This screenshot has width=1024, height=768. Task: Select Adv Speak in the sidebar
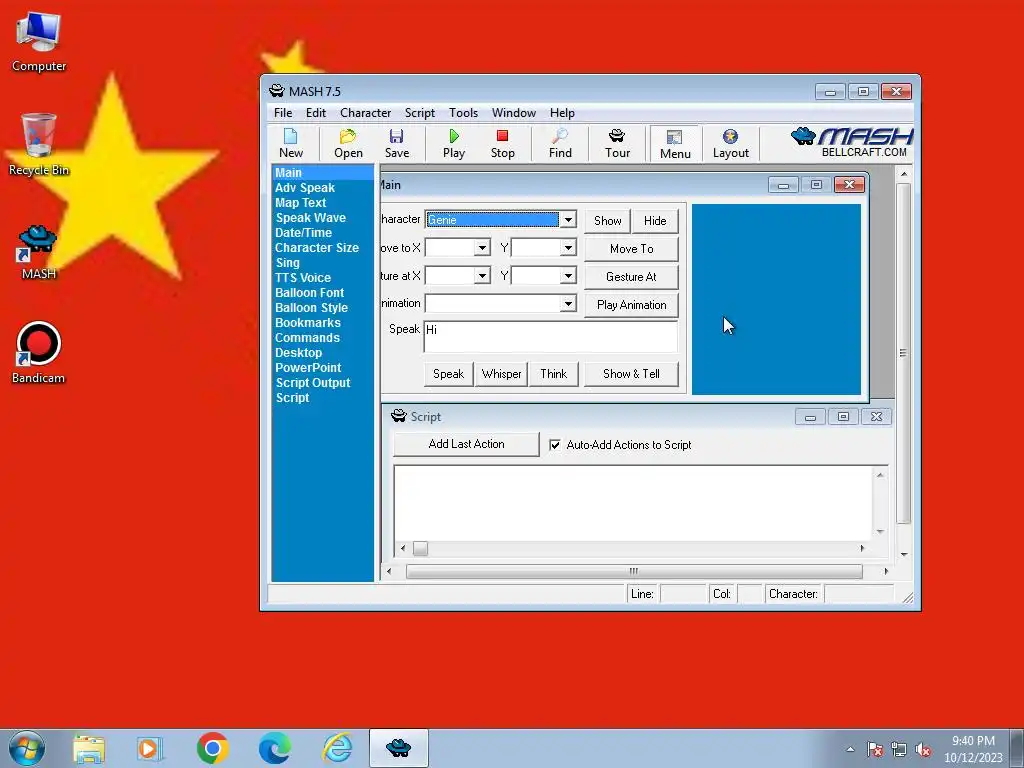coord(304,188)
